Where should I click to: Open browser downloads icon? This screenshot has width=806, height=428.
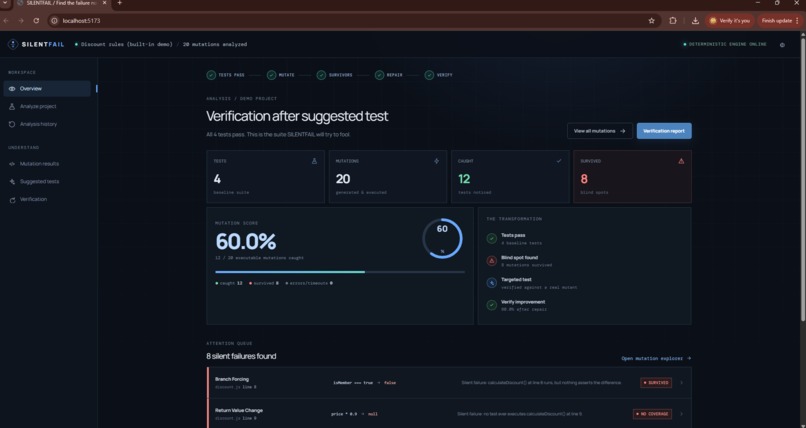[x=695, y=21]
